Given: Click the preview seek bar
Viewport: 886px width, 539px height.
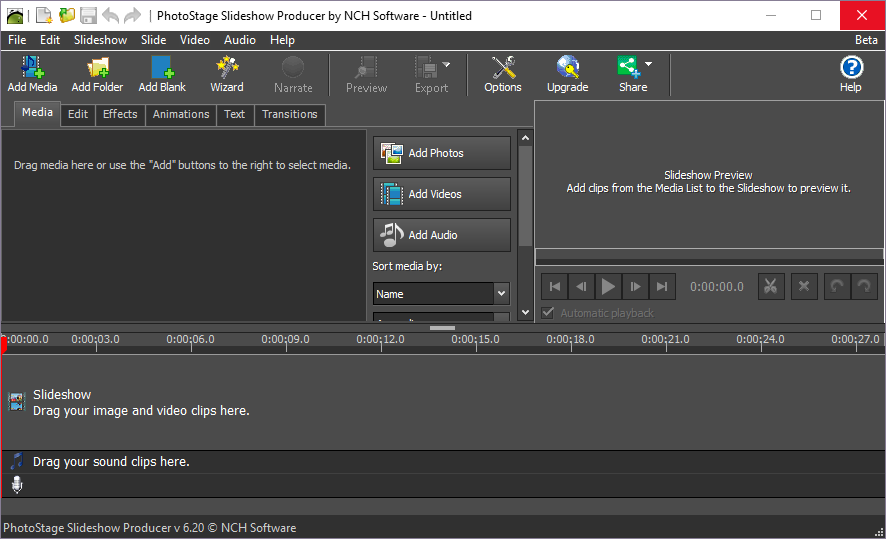Looking at the screenshot, I should 709,257.
